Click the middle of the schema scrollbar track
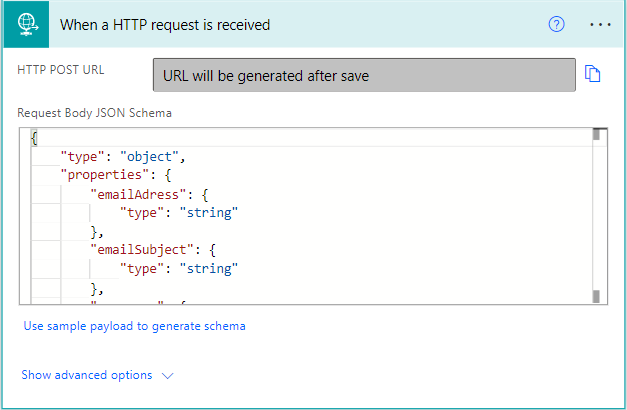 pos(597,215)
